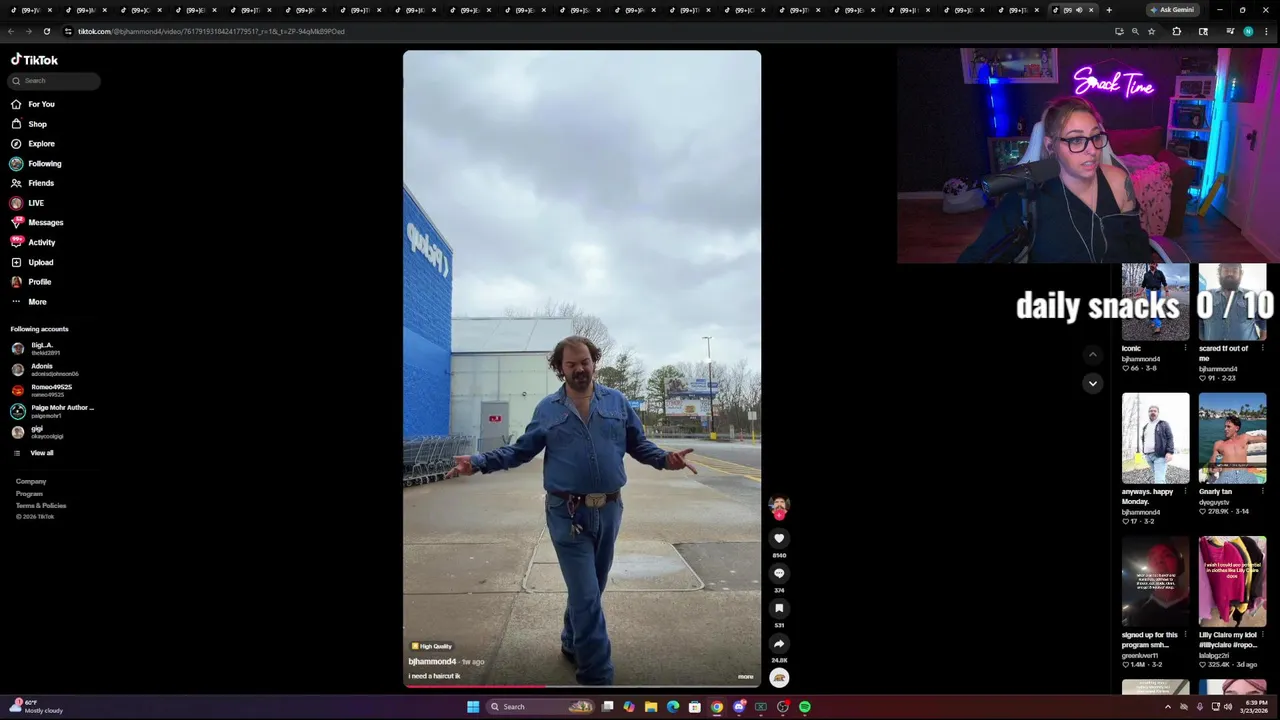This screenshot has width=1280, height=720.
Task: Open followed account Paige Mohr Author
Action: point(52,411)
